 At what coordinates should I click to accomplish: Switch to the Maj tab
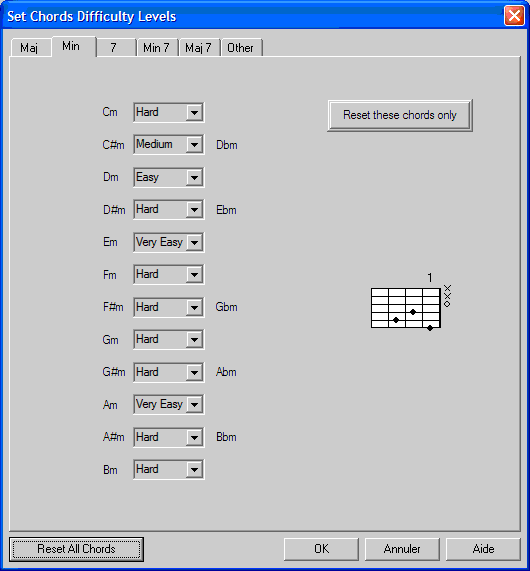(31, 48)
